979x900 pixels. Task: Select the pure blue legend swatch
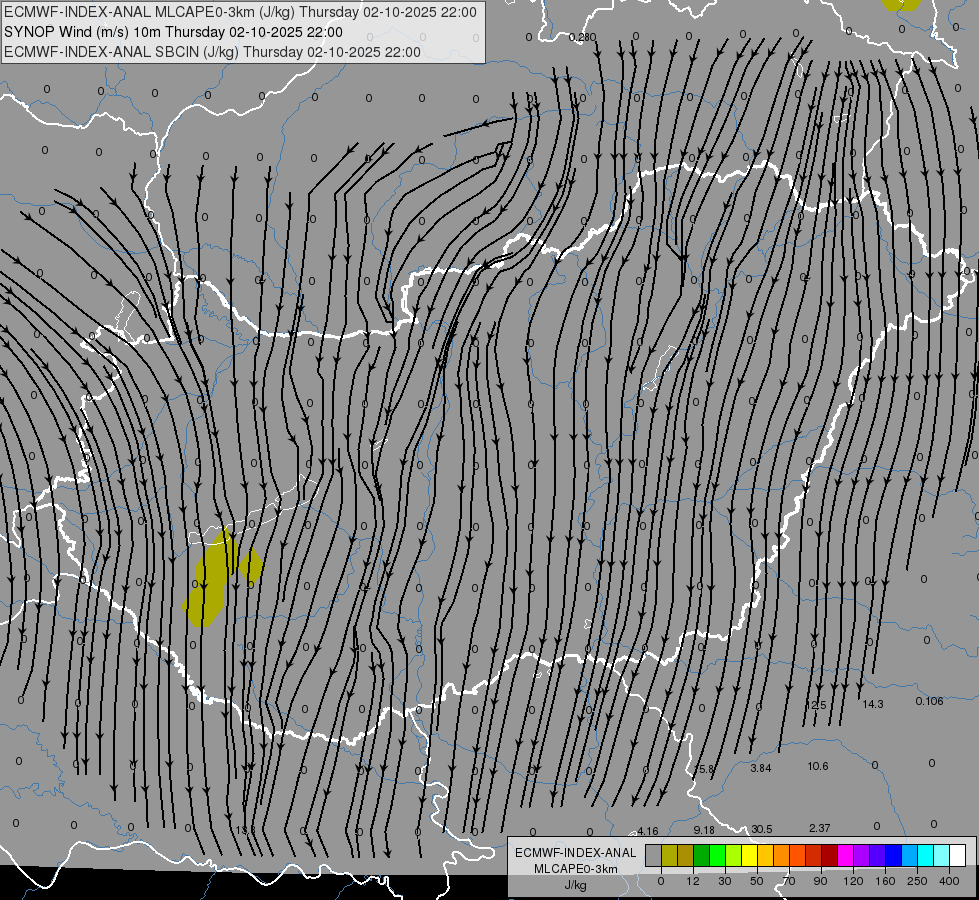[893, 855]
